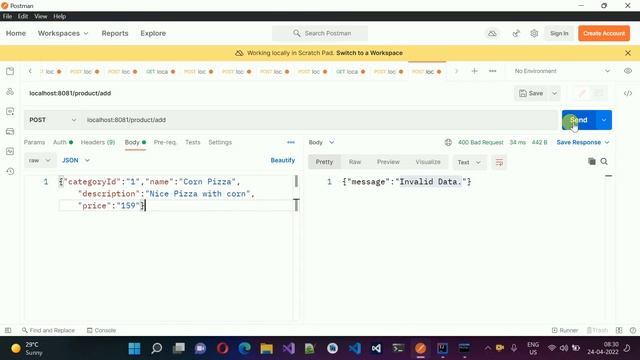
Task: Click the network globe icon in response
Action: tap(448, 142)
